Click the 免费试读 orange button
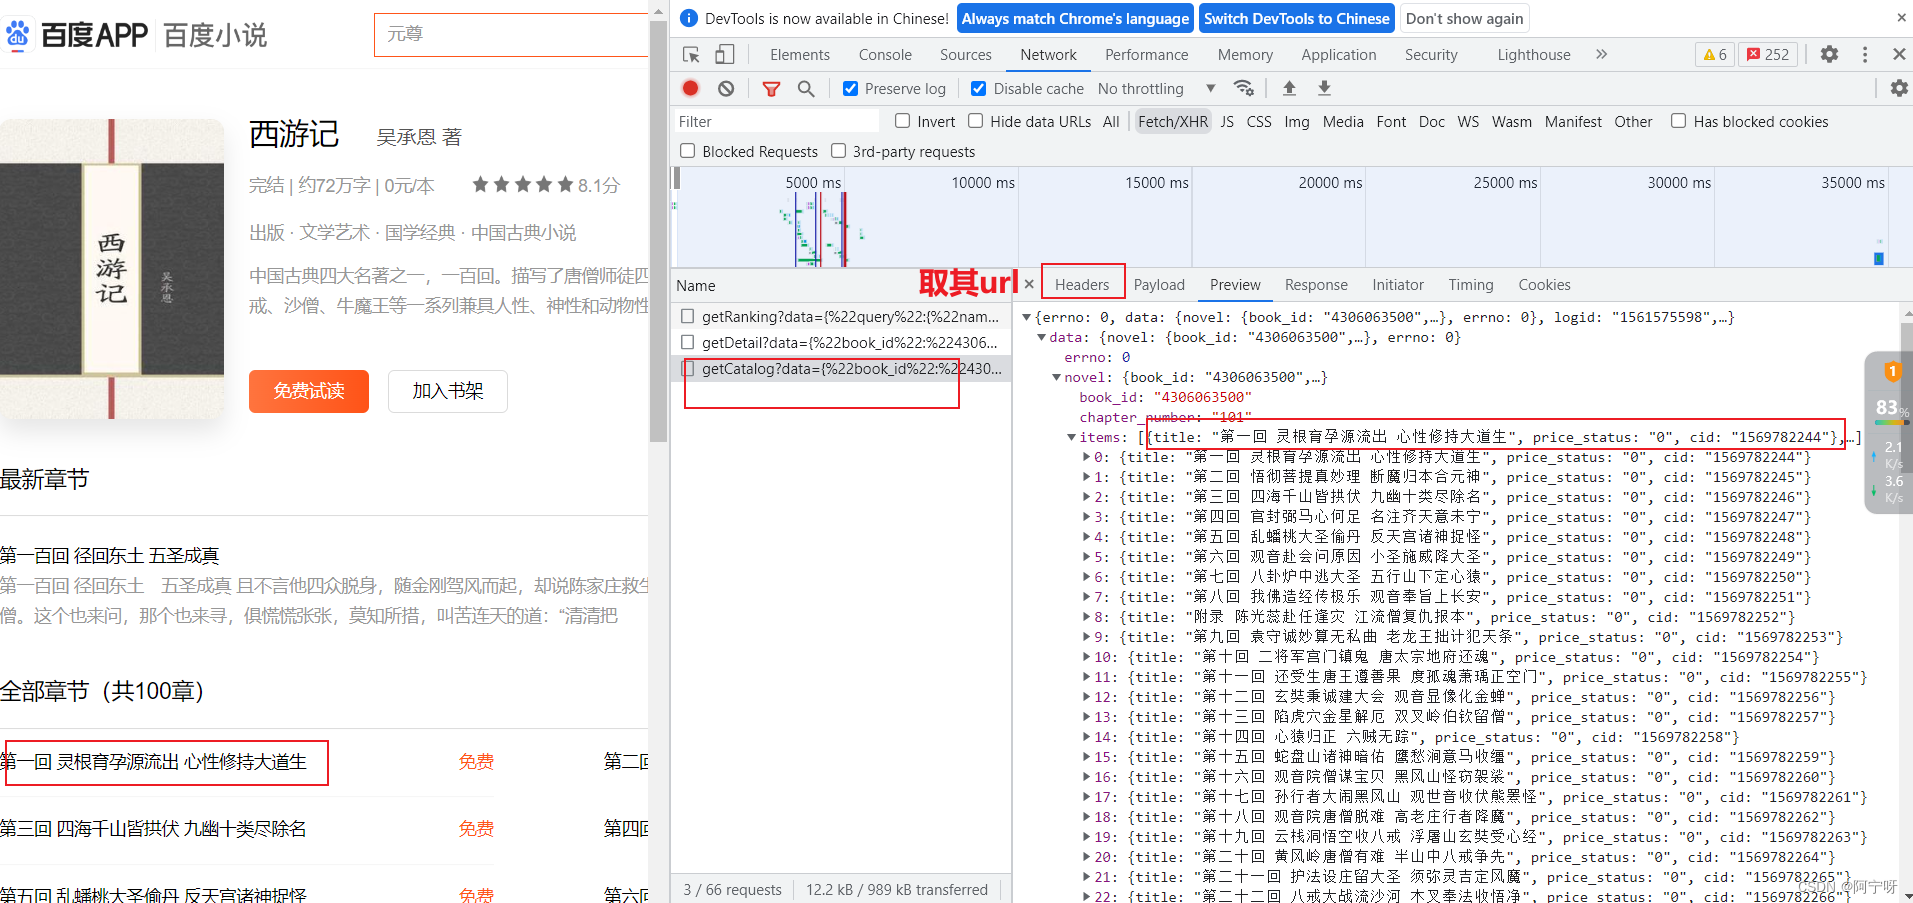Image resolution: width=1913 pixels, height=903 pixels. coord(309,391)
